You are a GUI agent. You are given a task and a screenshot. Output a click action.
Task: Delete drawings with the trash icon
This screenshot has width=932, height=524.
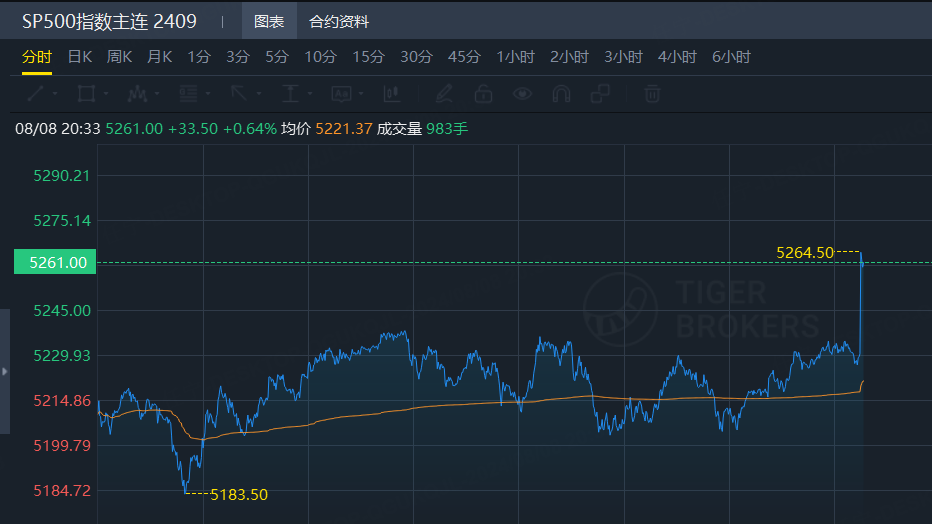click(x=652, y=94)
